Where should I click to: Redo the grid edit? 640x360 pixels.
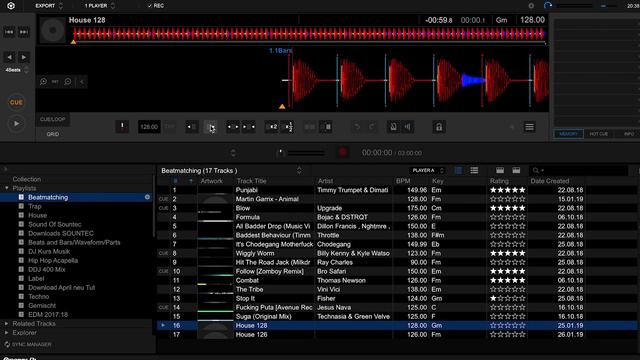[371, 127]
